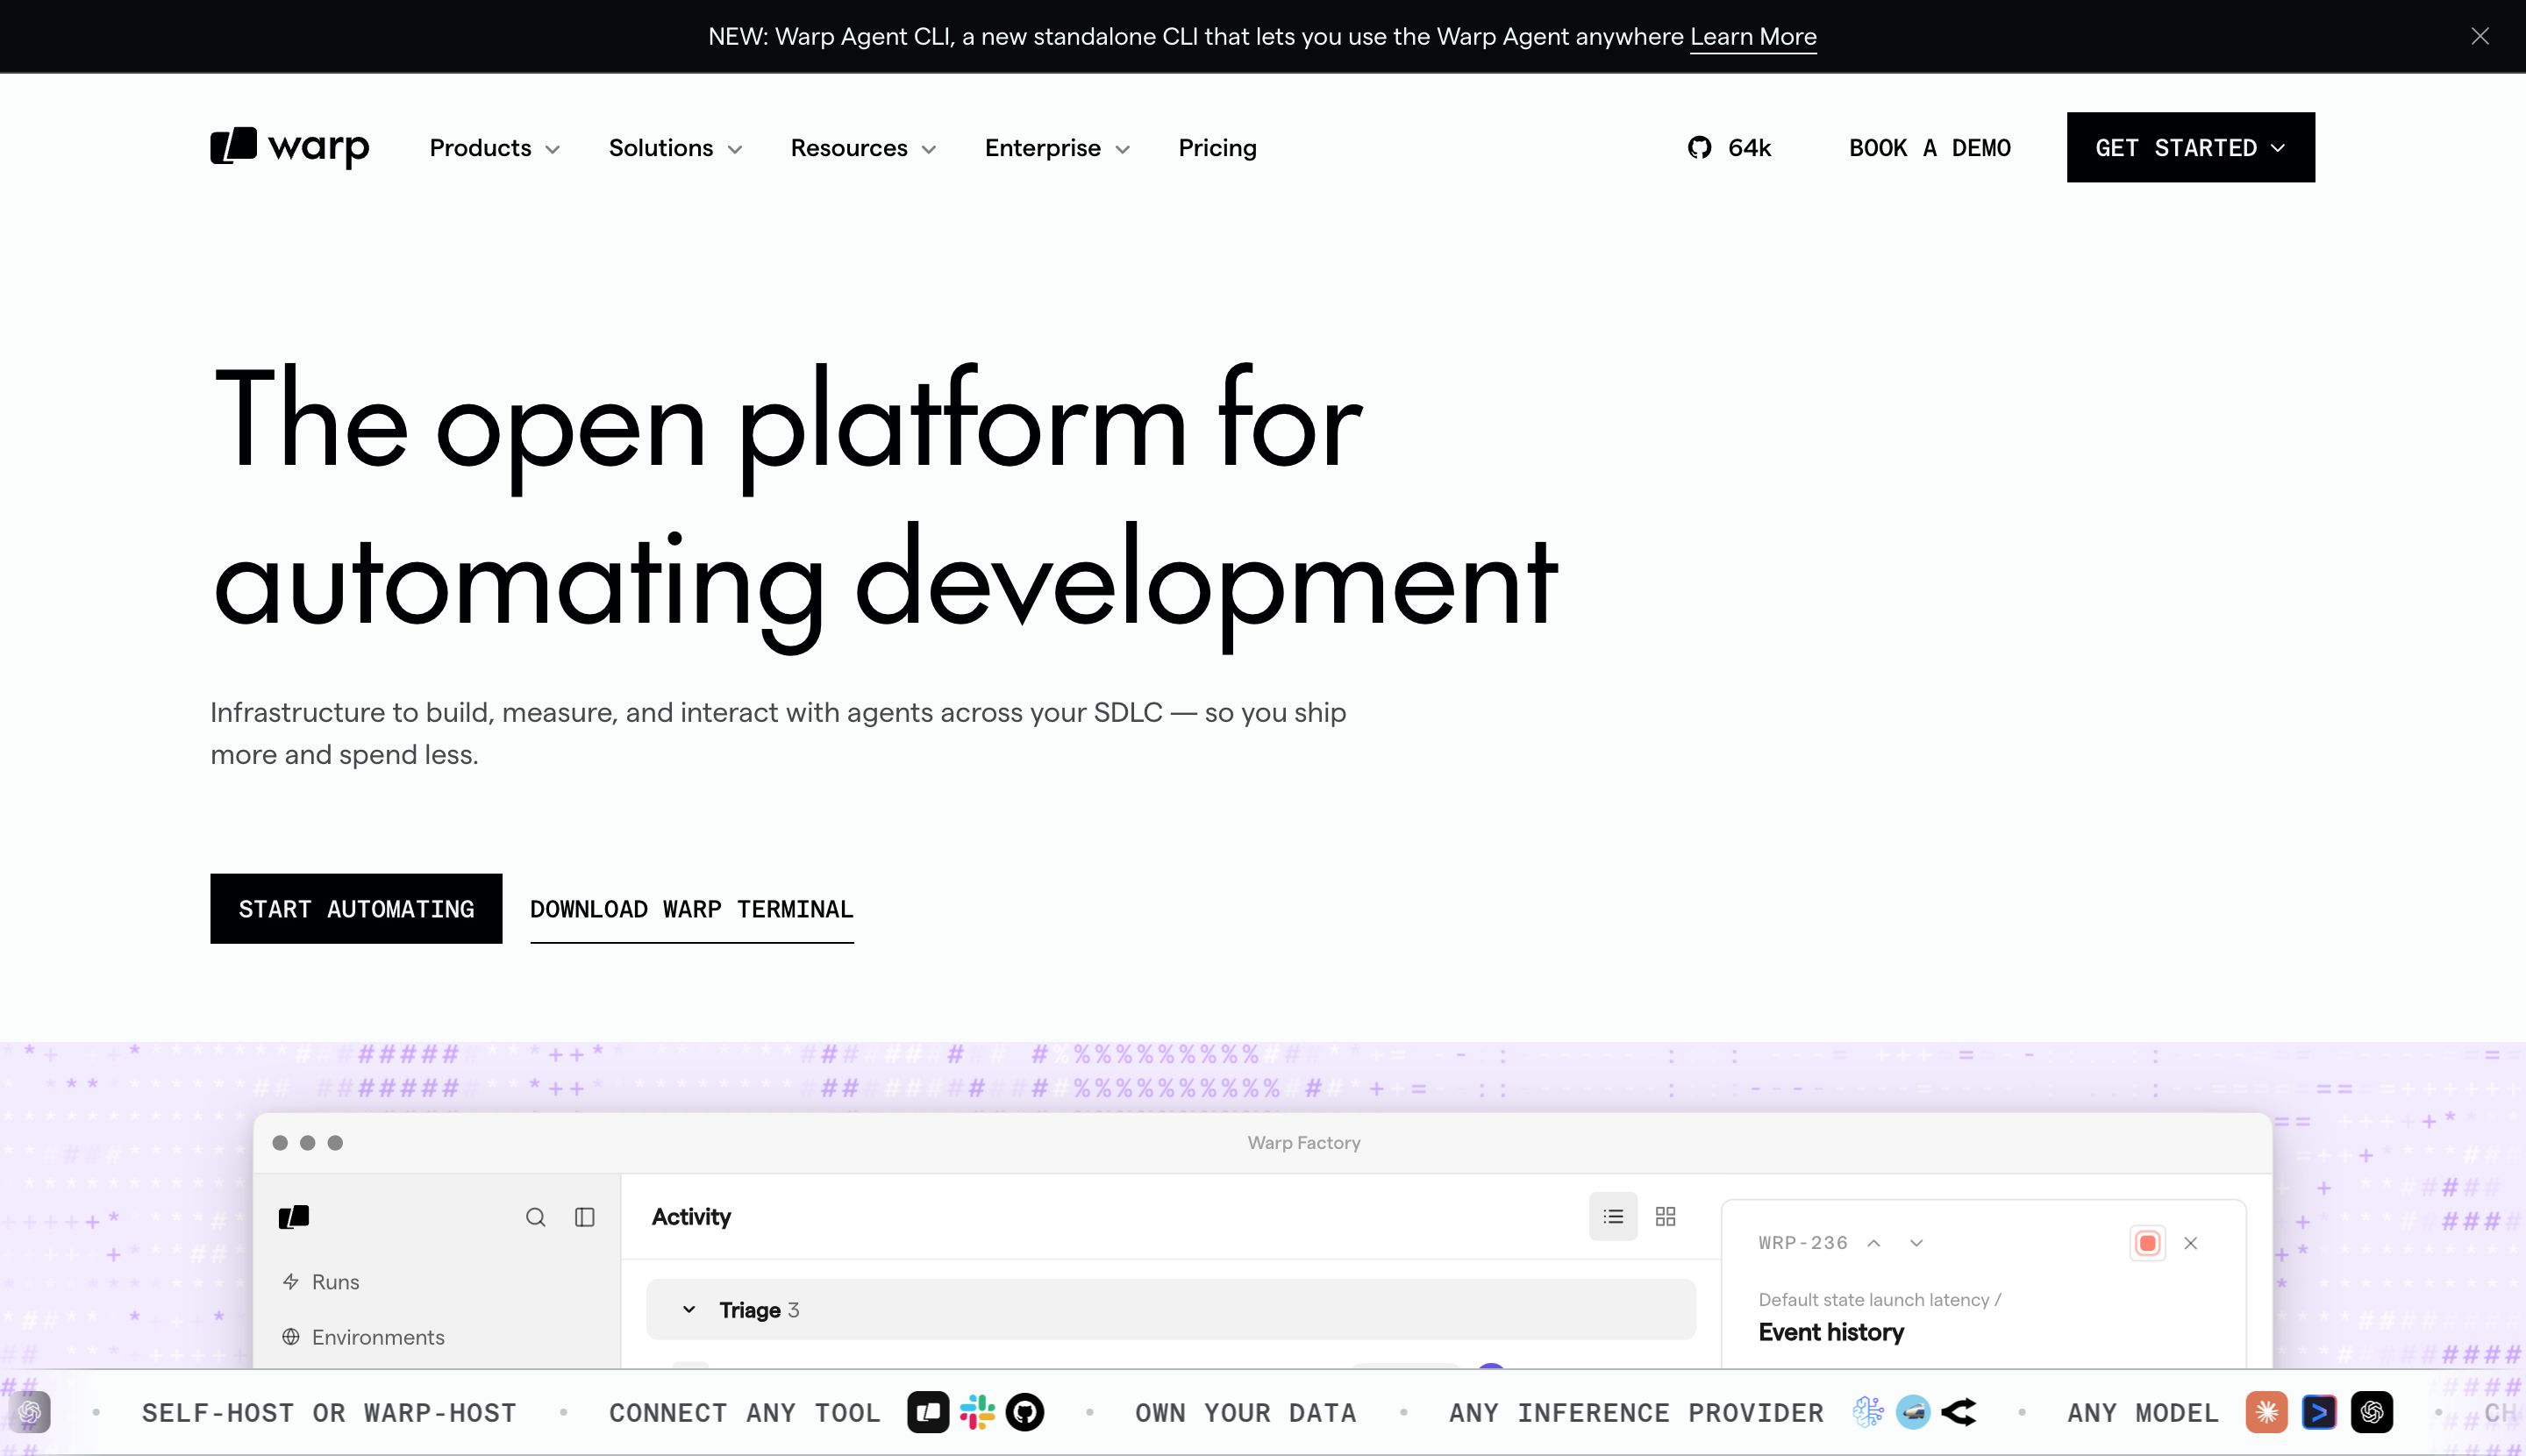
Task: Go to previous item with WRP-236 up chevron
Action: click(1874, 1243)
